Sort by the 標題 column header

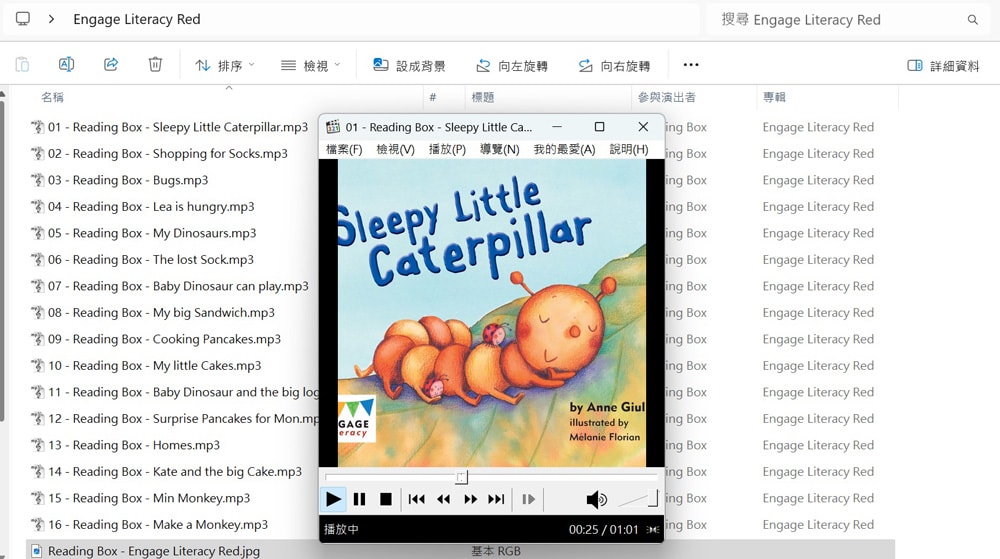coord(483,97)
